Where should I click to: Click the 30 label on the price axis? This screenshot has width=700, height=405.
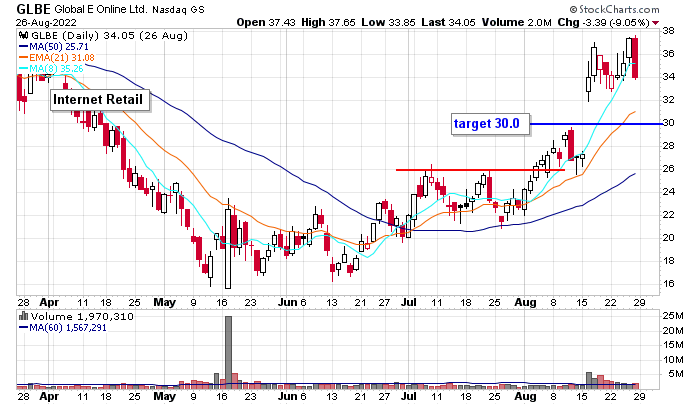668,123
